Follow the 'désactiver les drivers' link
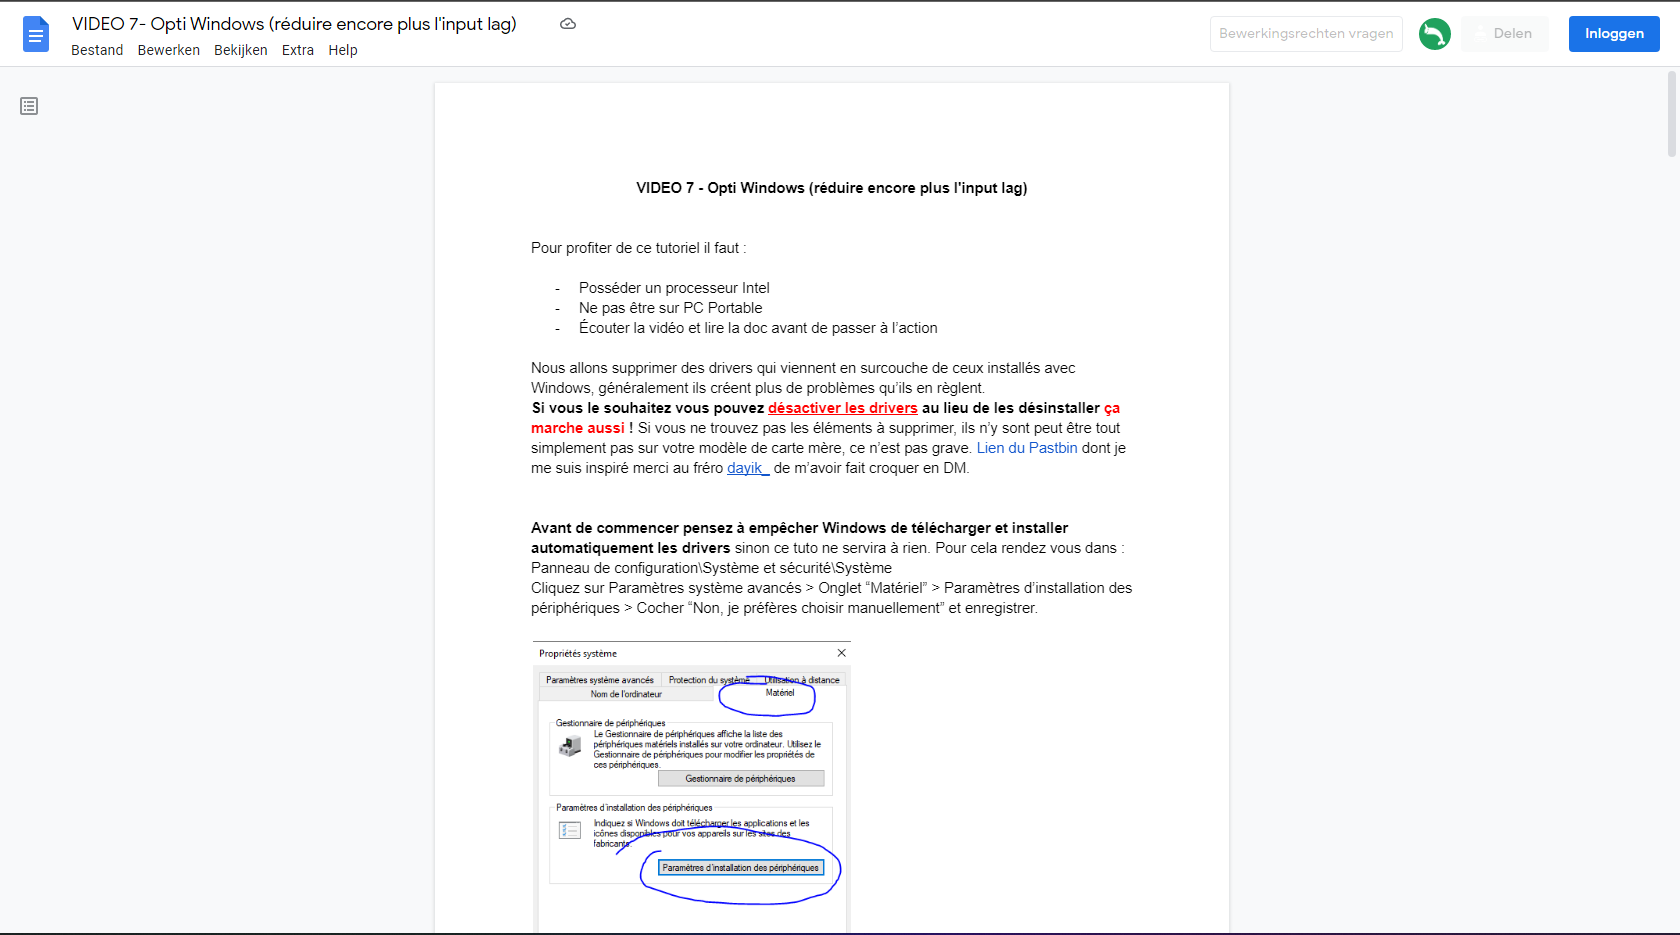This screenshot has height=935, width=1680. pyautogui.click(x=842, y=408)
